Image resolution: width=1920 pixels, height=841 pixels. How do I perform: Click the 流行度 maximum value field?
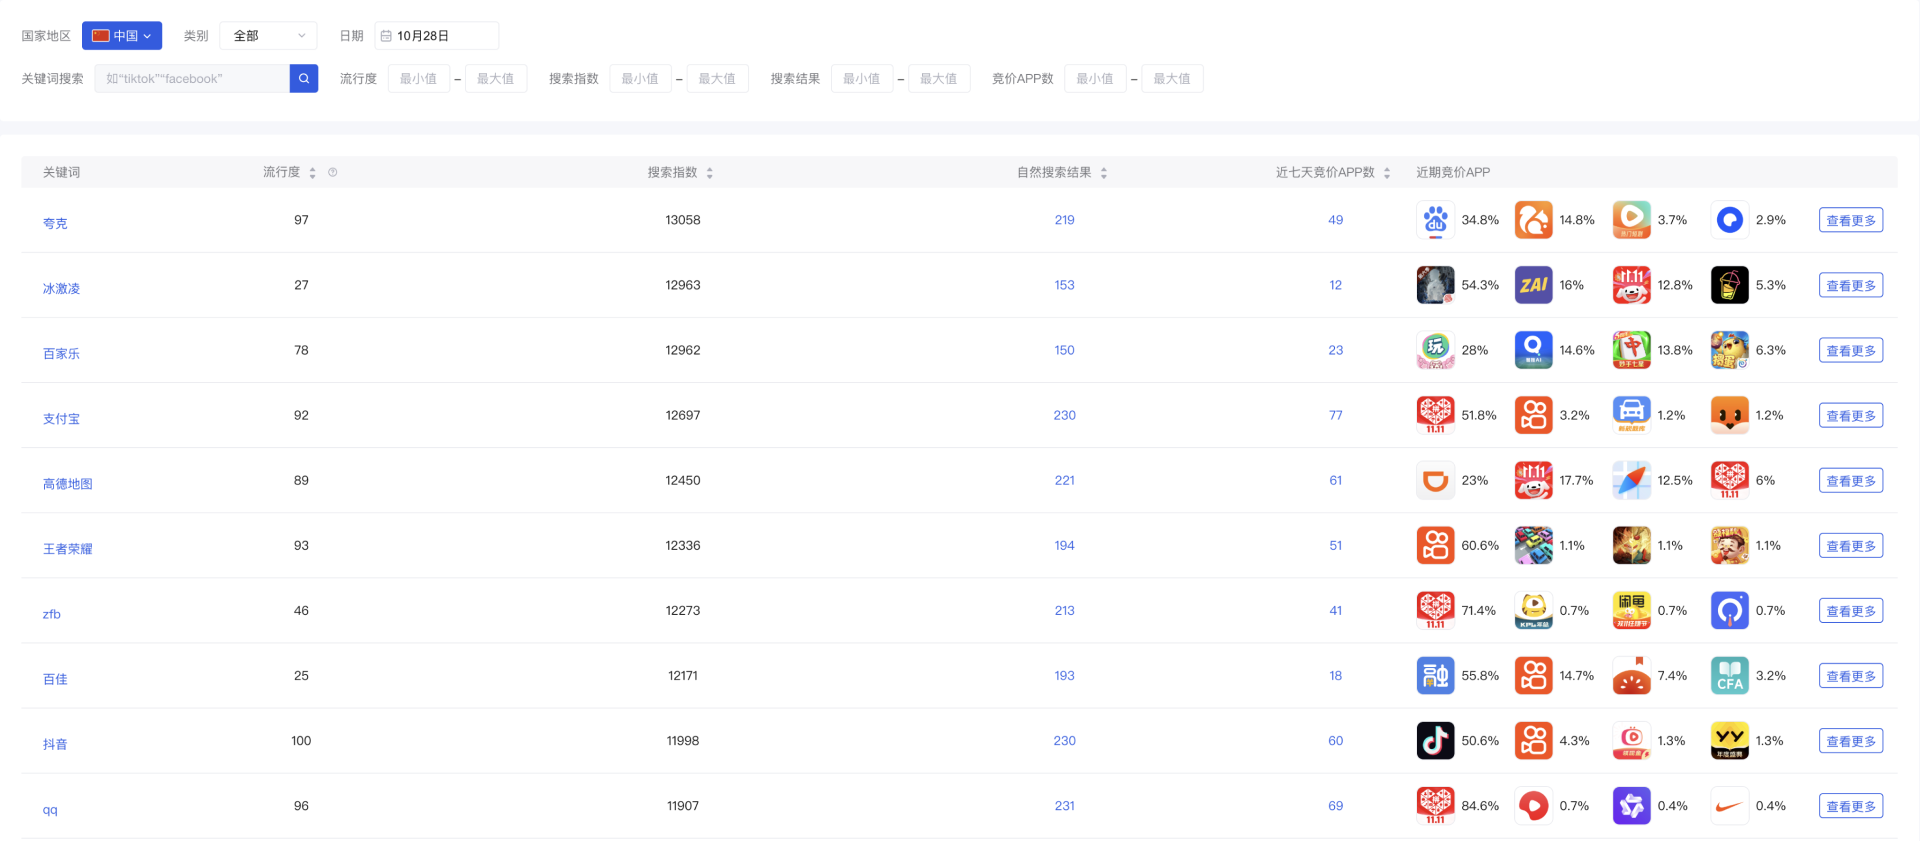pos(496,78)
